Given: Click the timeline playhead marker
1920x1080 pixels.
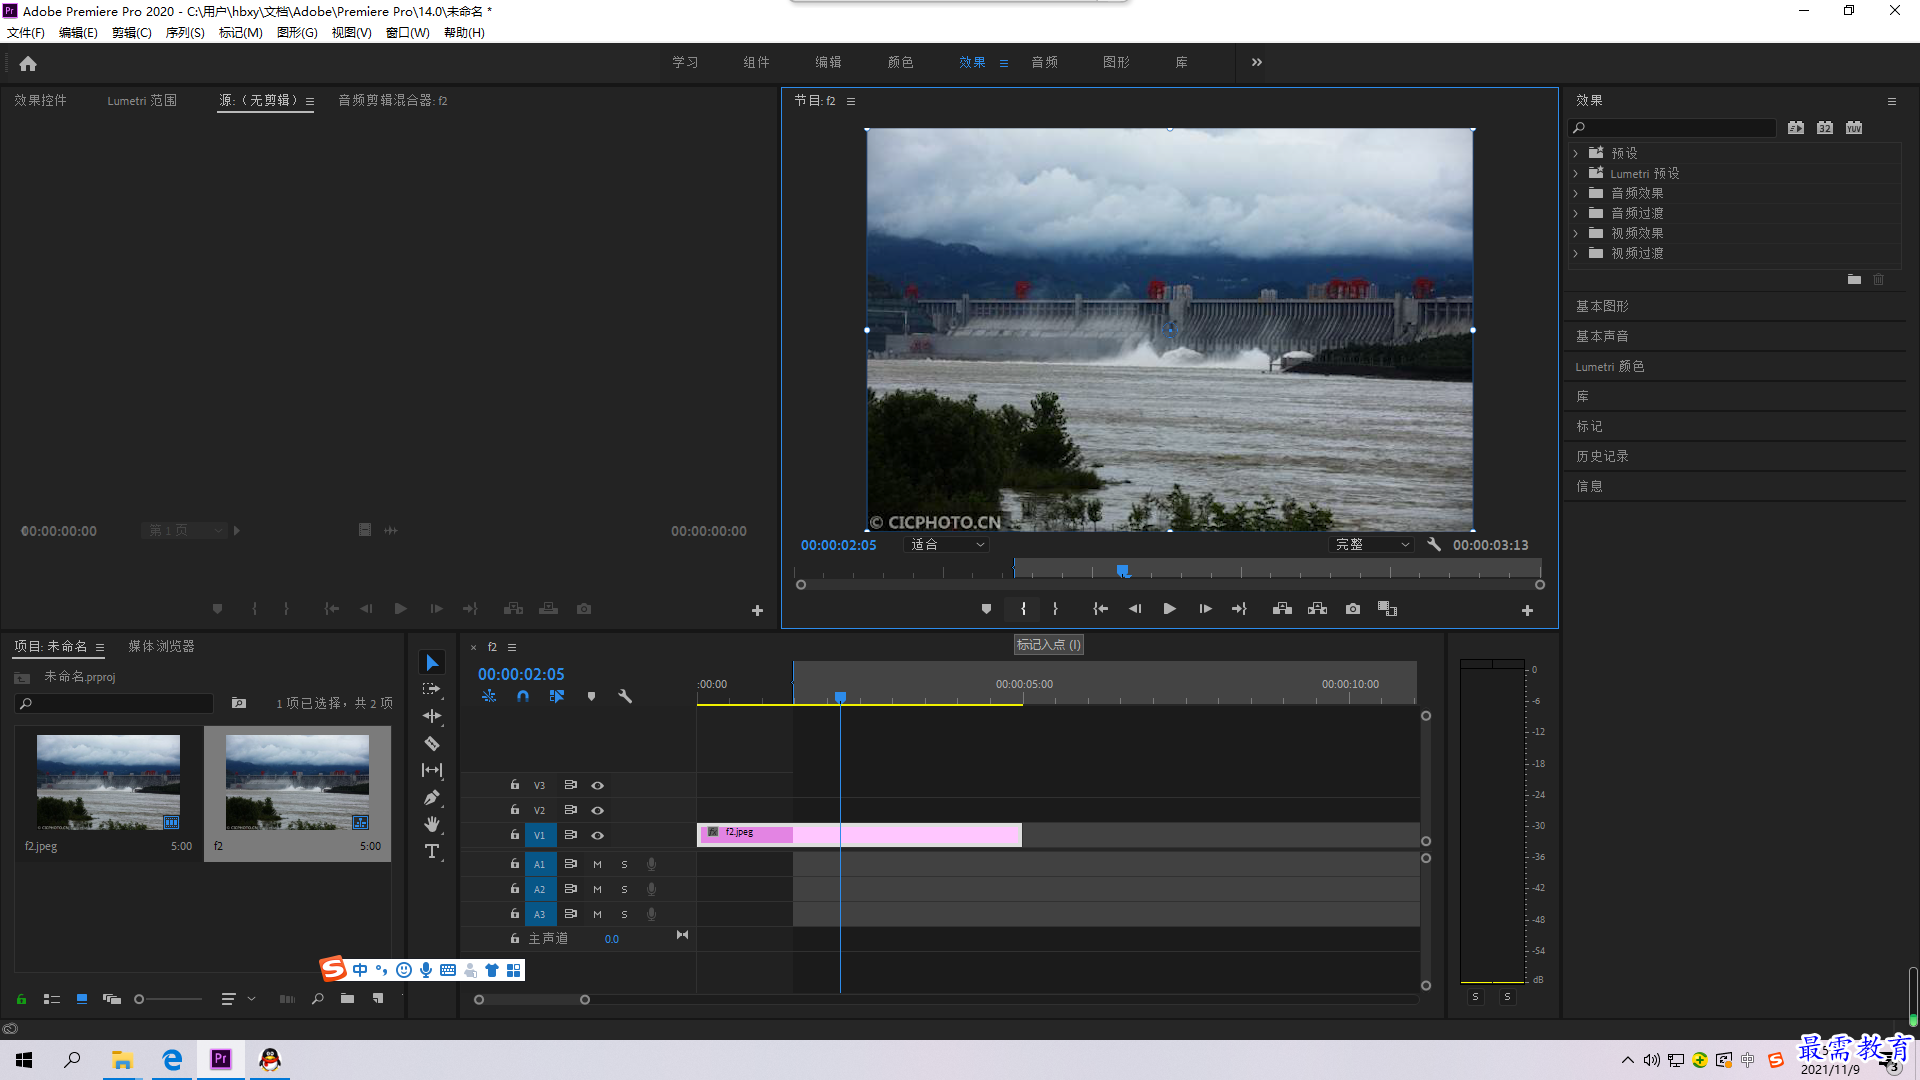Looking at the screenshot, I should [x=841, y=697].
